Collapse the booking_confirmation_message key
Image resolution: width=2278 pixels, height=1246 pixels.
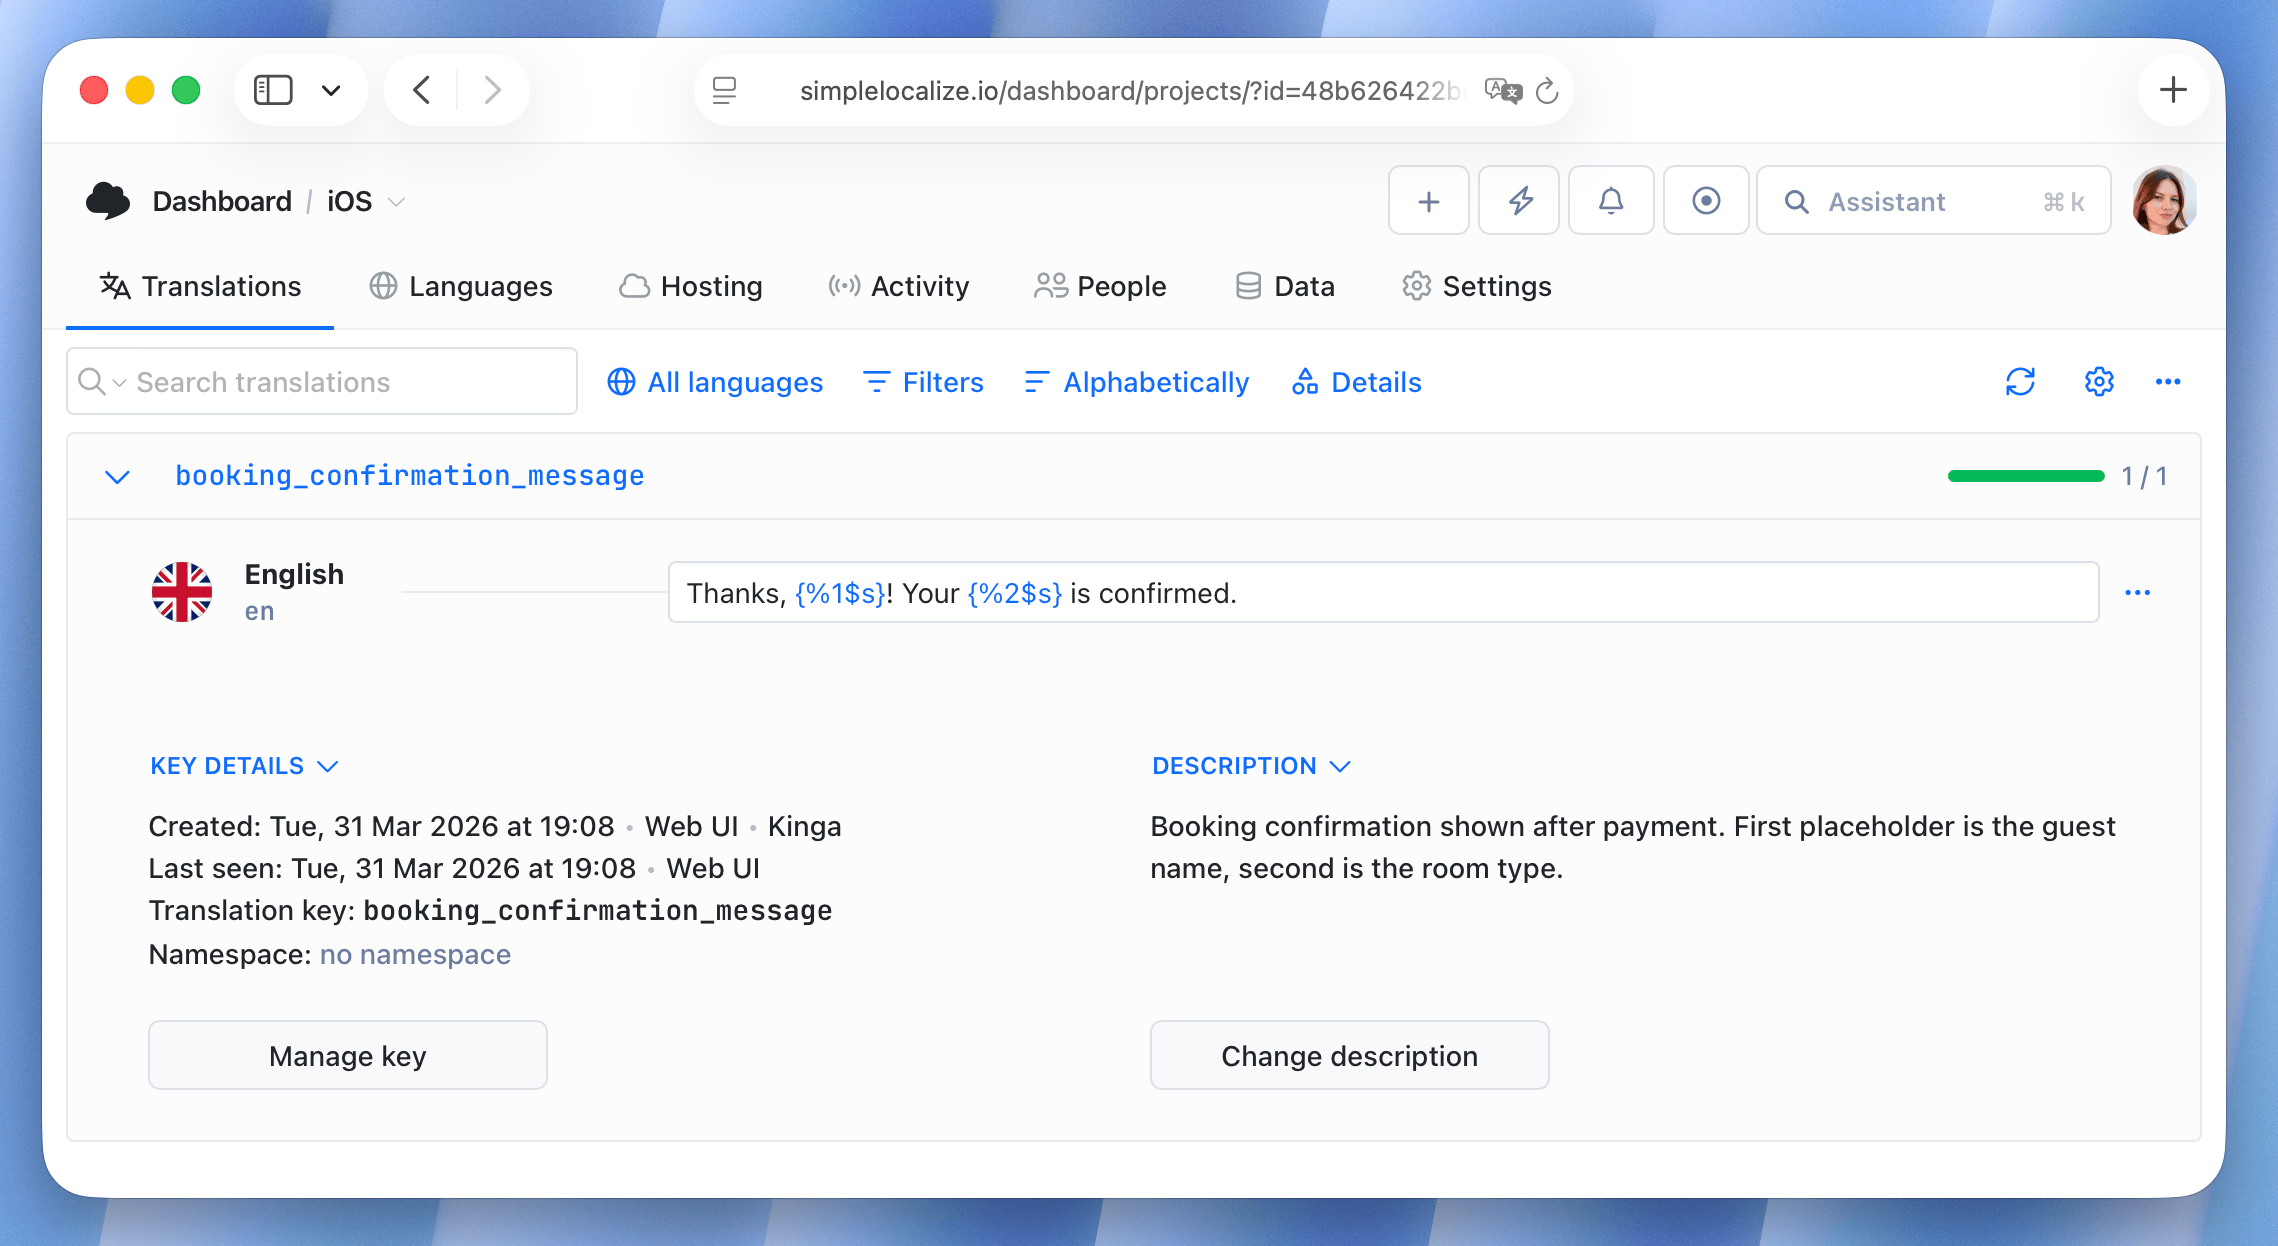point(117,476)
